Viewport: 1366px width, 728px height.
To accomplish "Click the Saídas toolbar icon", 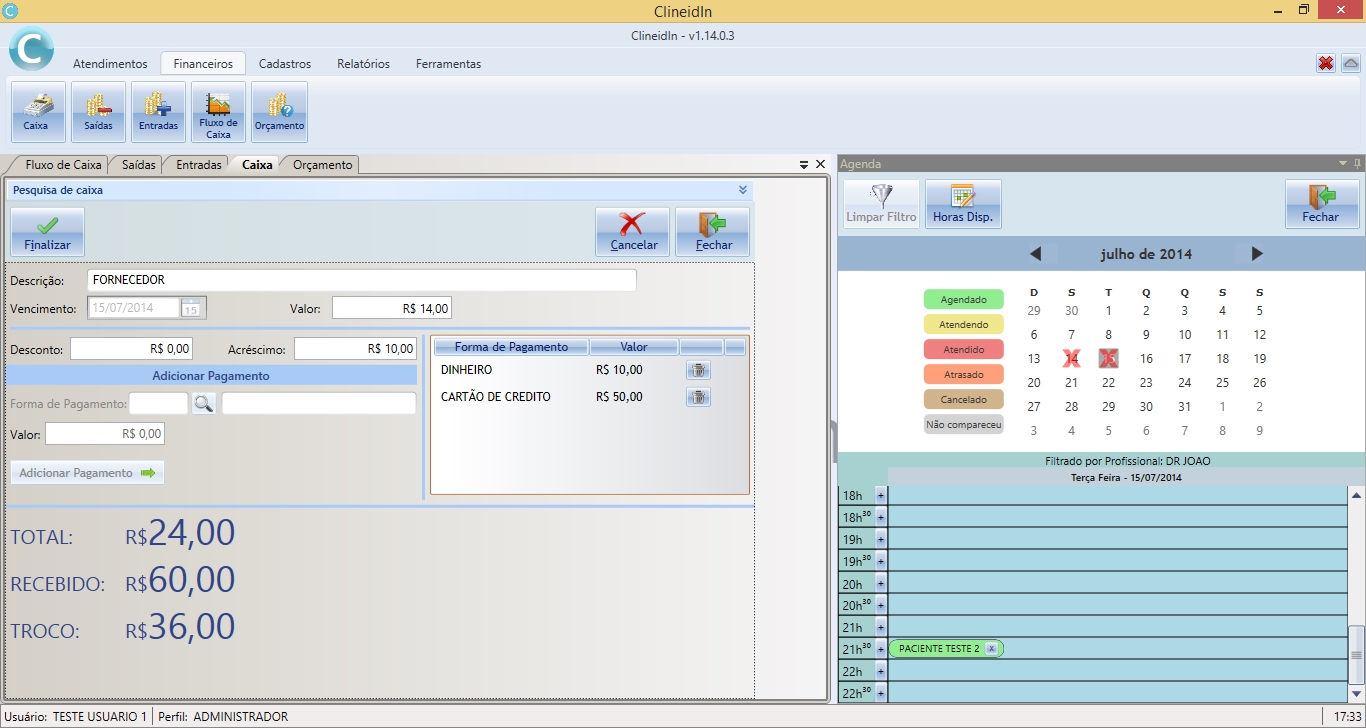I will pos(98,112).
